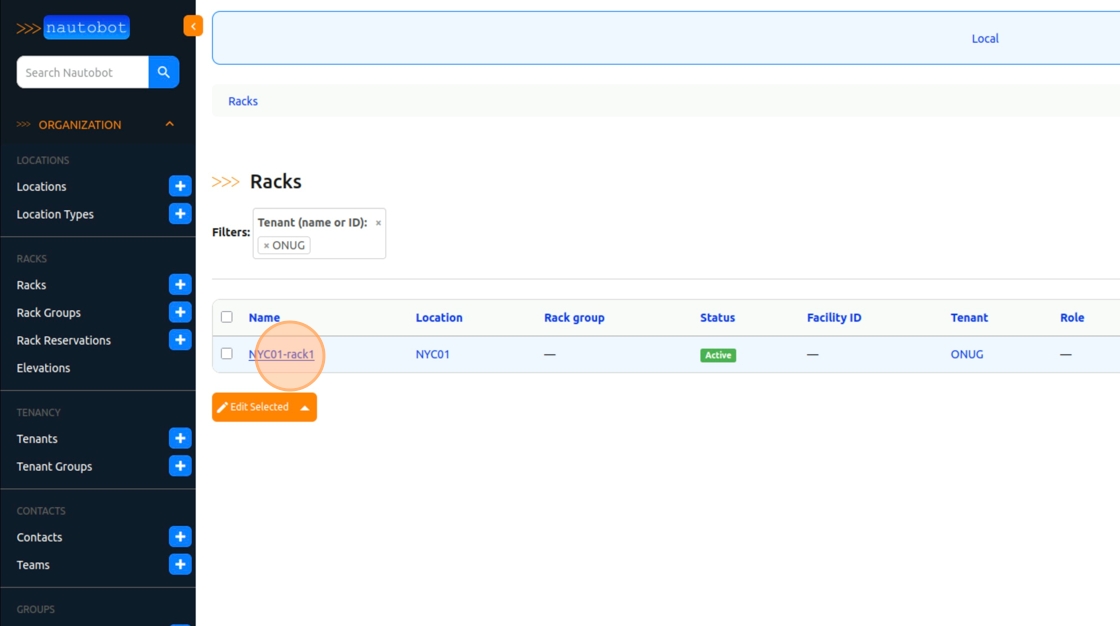
Task: Open Tenants in the sidebar
Action: [x=37, y=439]
